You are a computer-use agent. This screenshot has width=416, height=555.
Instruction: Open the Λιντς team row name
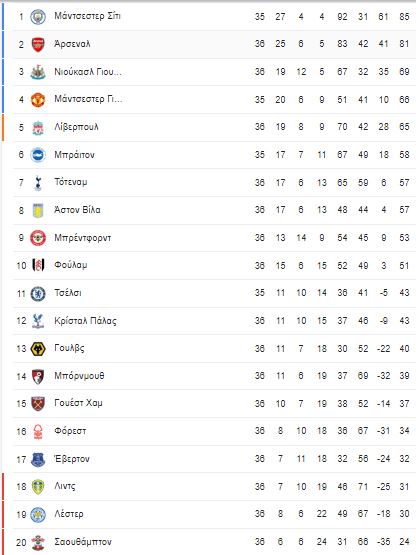point(65,486)
